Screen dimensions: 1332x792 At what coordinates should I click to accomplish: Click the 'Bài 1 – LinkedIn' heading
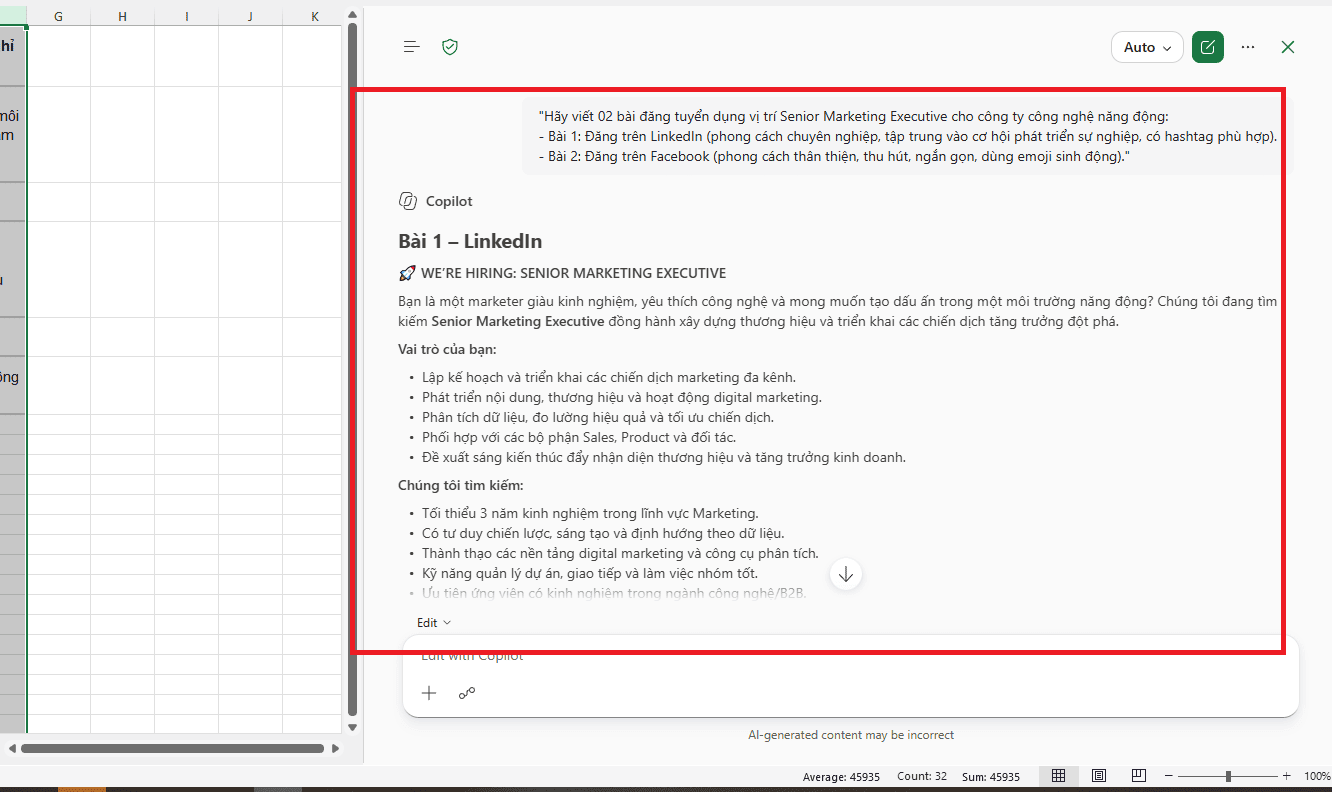470,241
